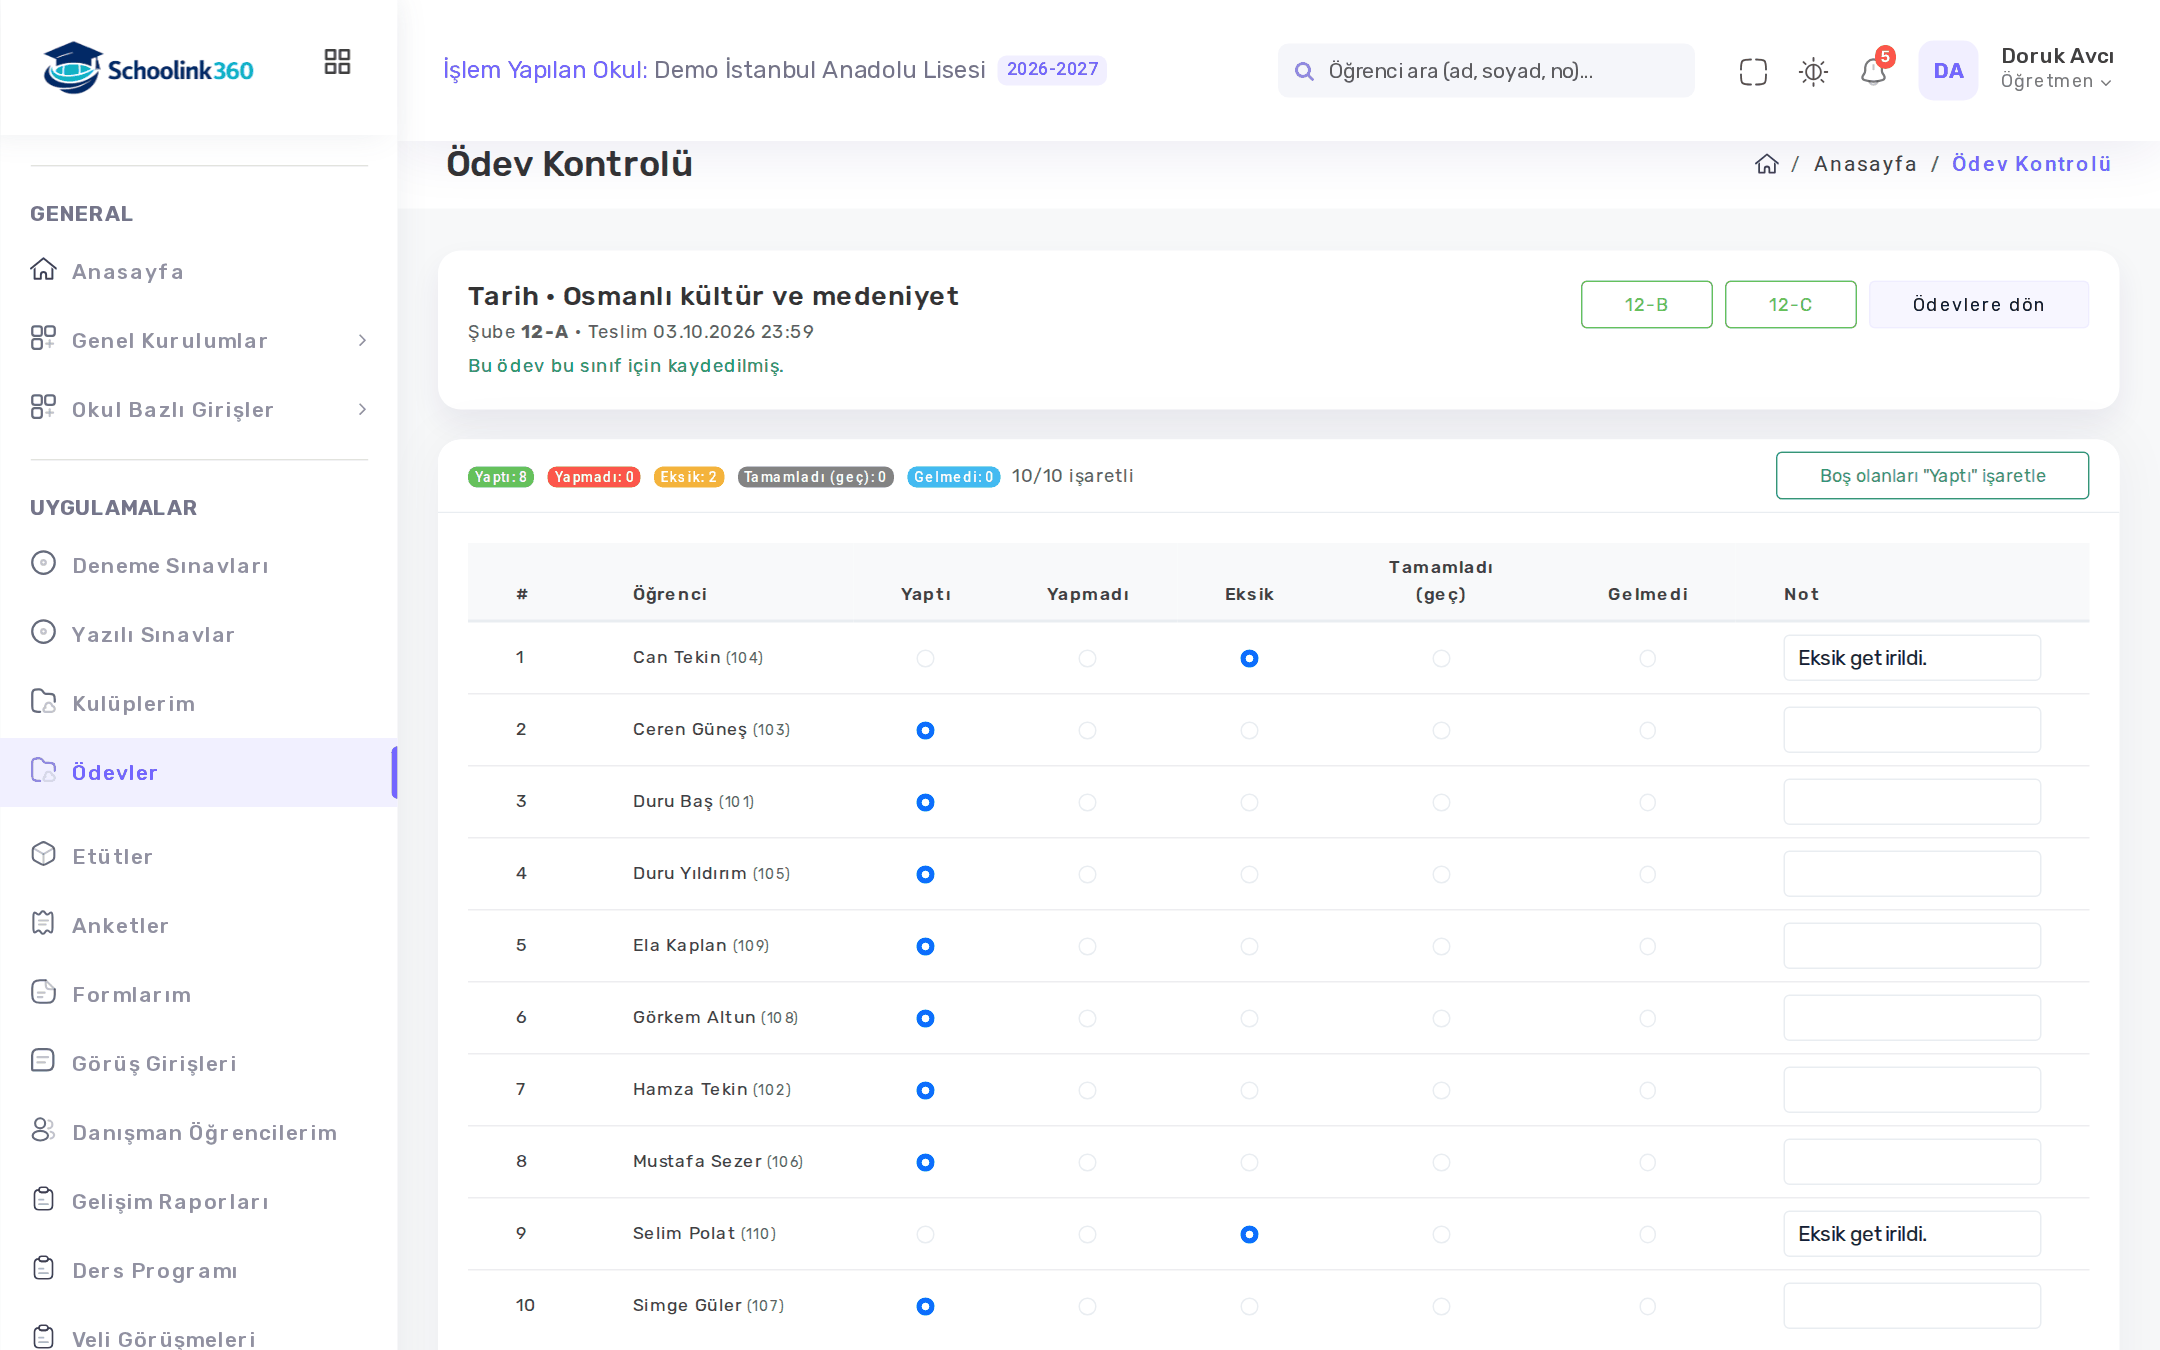The height and width of the screenshot is (1350, 2160).
Task: Go to home via breadcrumb house icon
Action: [x=1767, y=164]
